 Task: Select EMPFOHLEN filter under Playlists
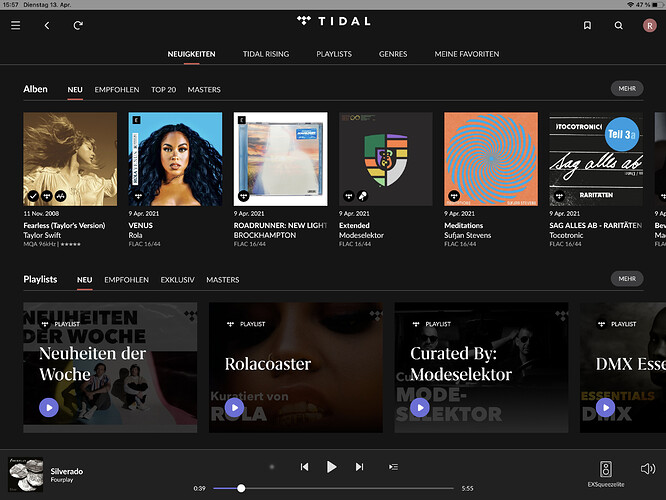point(127,280)
